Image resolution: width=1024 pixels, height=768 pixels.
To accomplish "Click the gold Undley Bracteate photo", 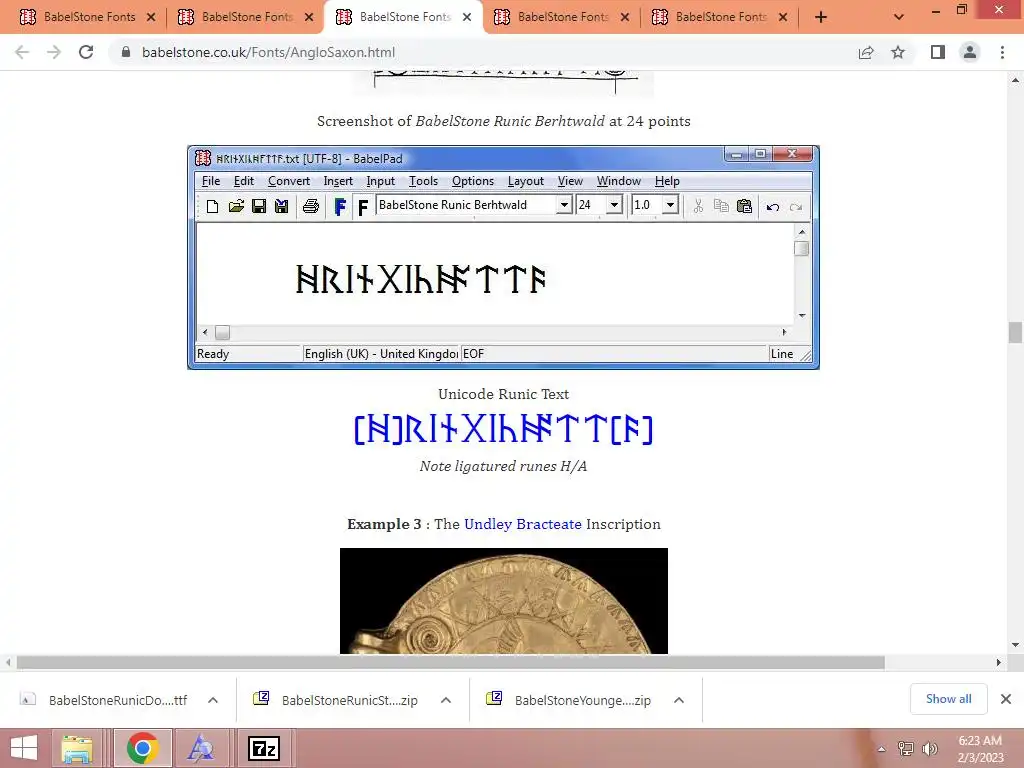I will 504,601.
